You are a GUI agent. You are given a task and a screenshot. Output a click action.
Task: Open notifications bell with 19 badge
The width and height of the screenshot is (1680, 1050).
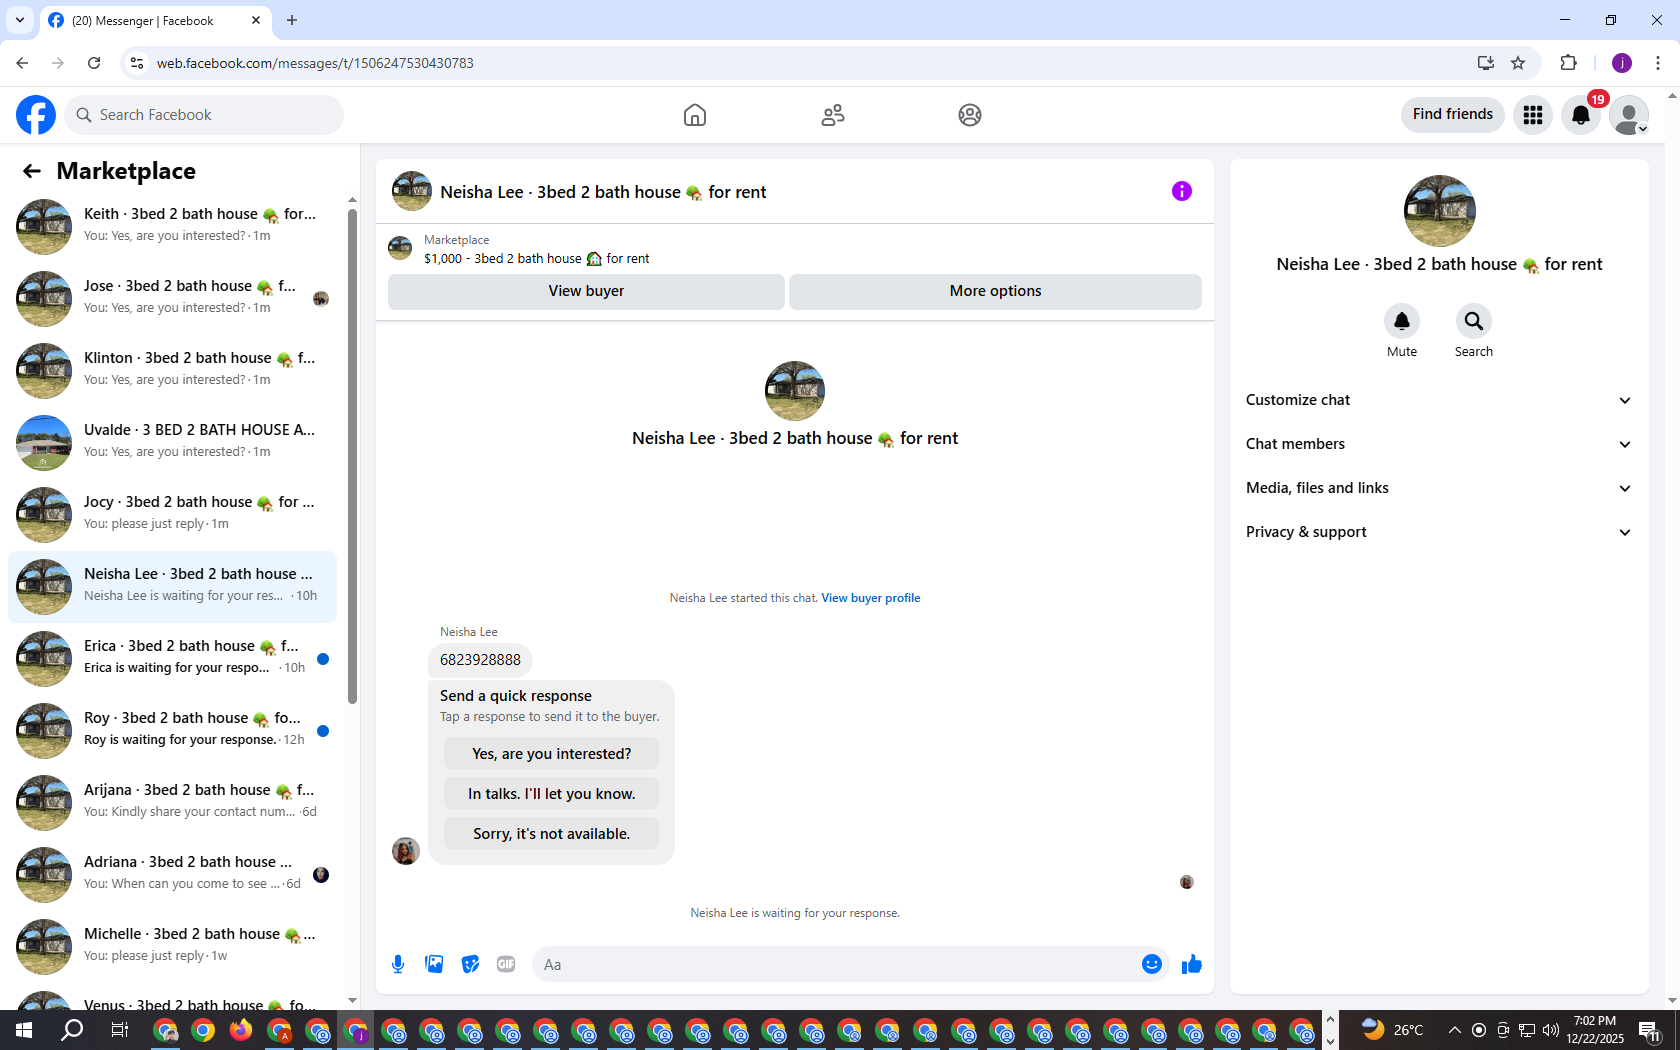pyautogui.click(x=1581, y=115)
